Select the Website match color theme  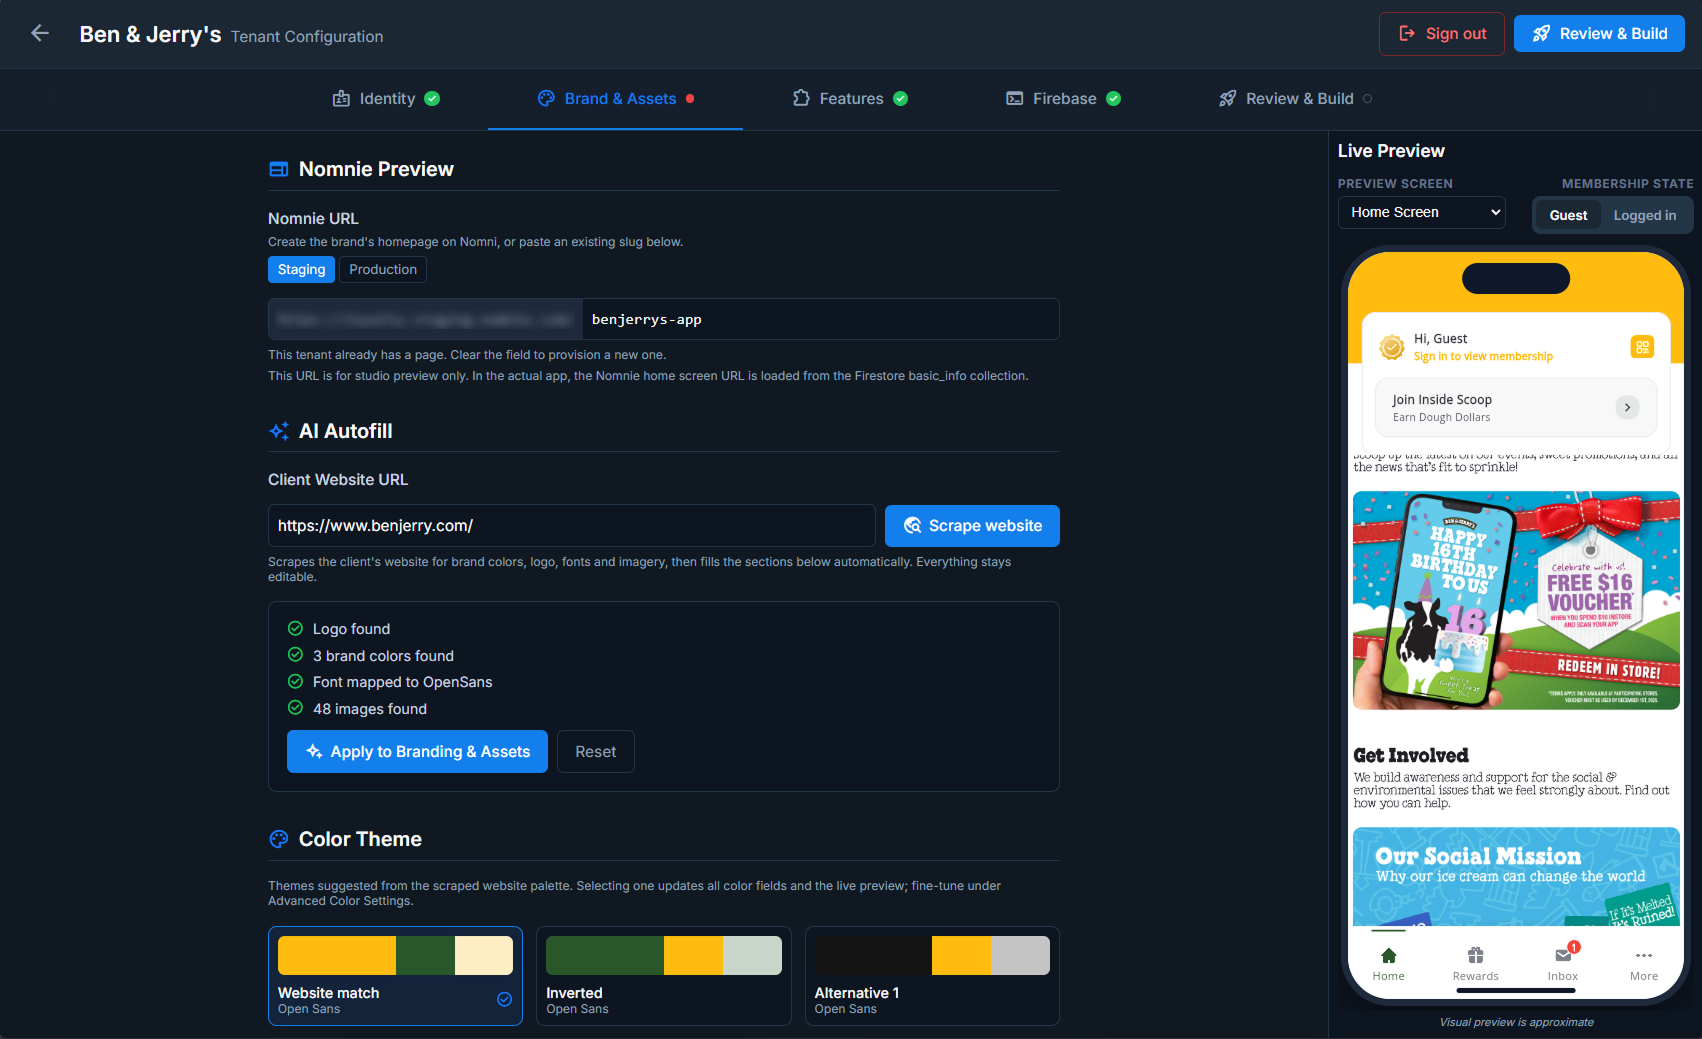pyautogui.click(x=395, y=976)
